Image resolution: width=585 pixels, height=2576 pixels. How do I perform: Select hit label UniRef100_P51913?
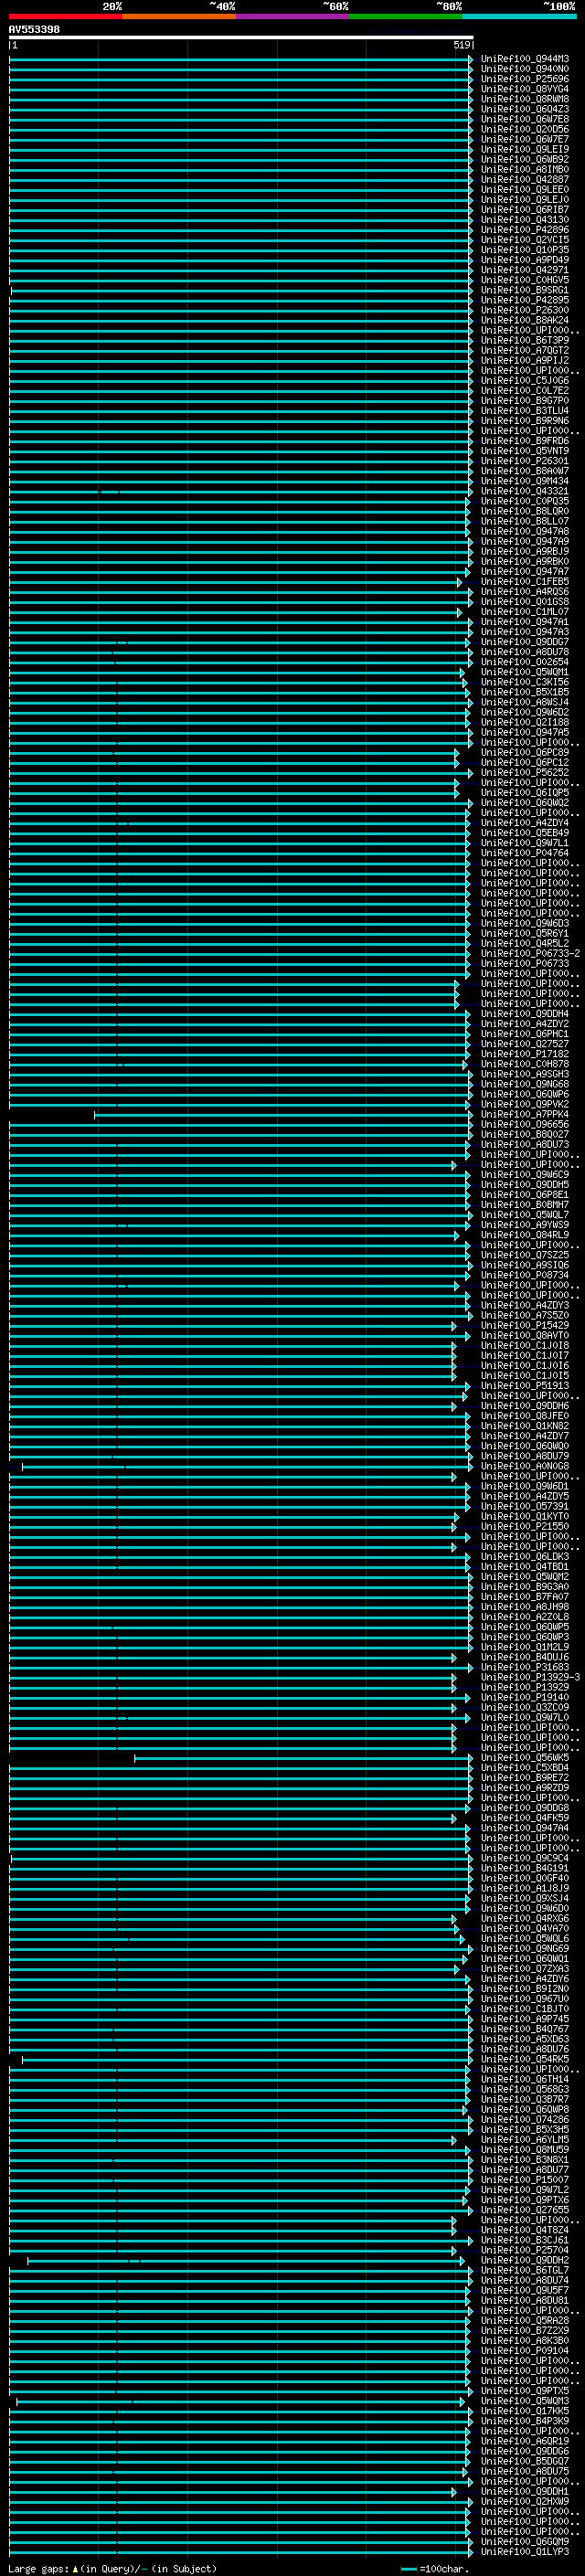tap(525, 1386)
